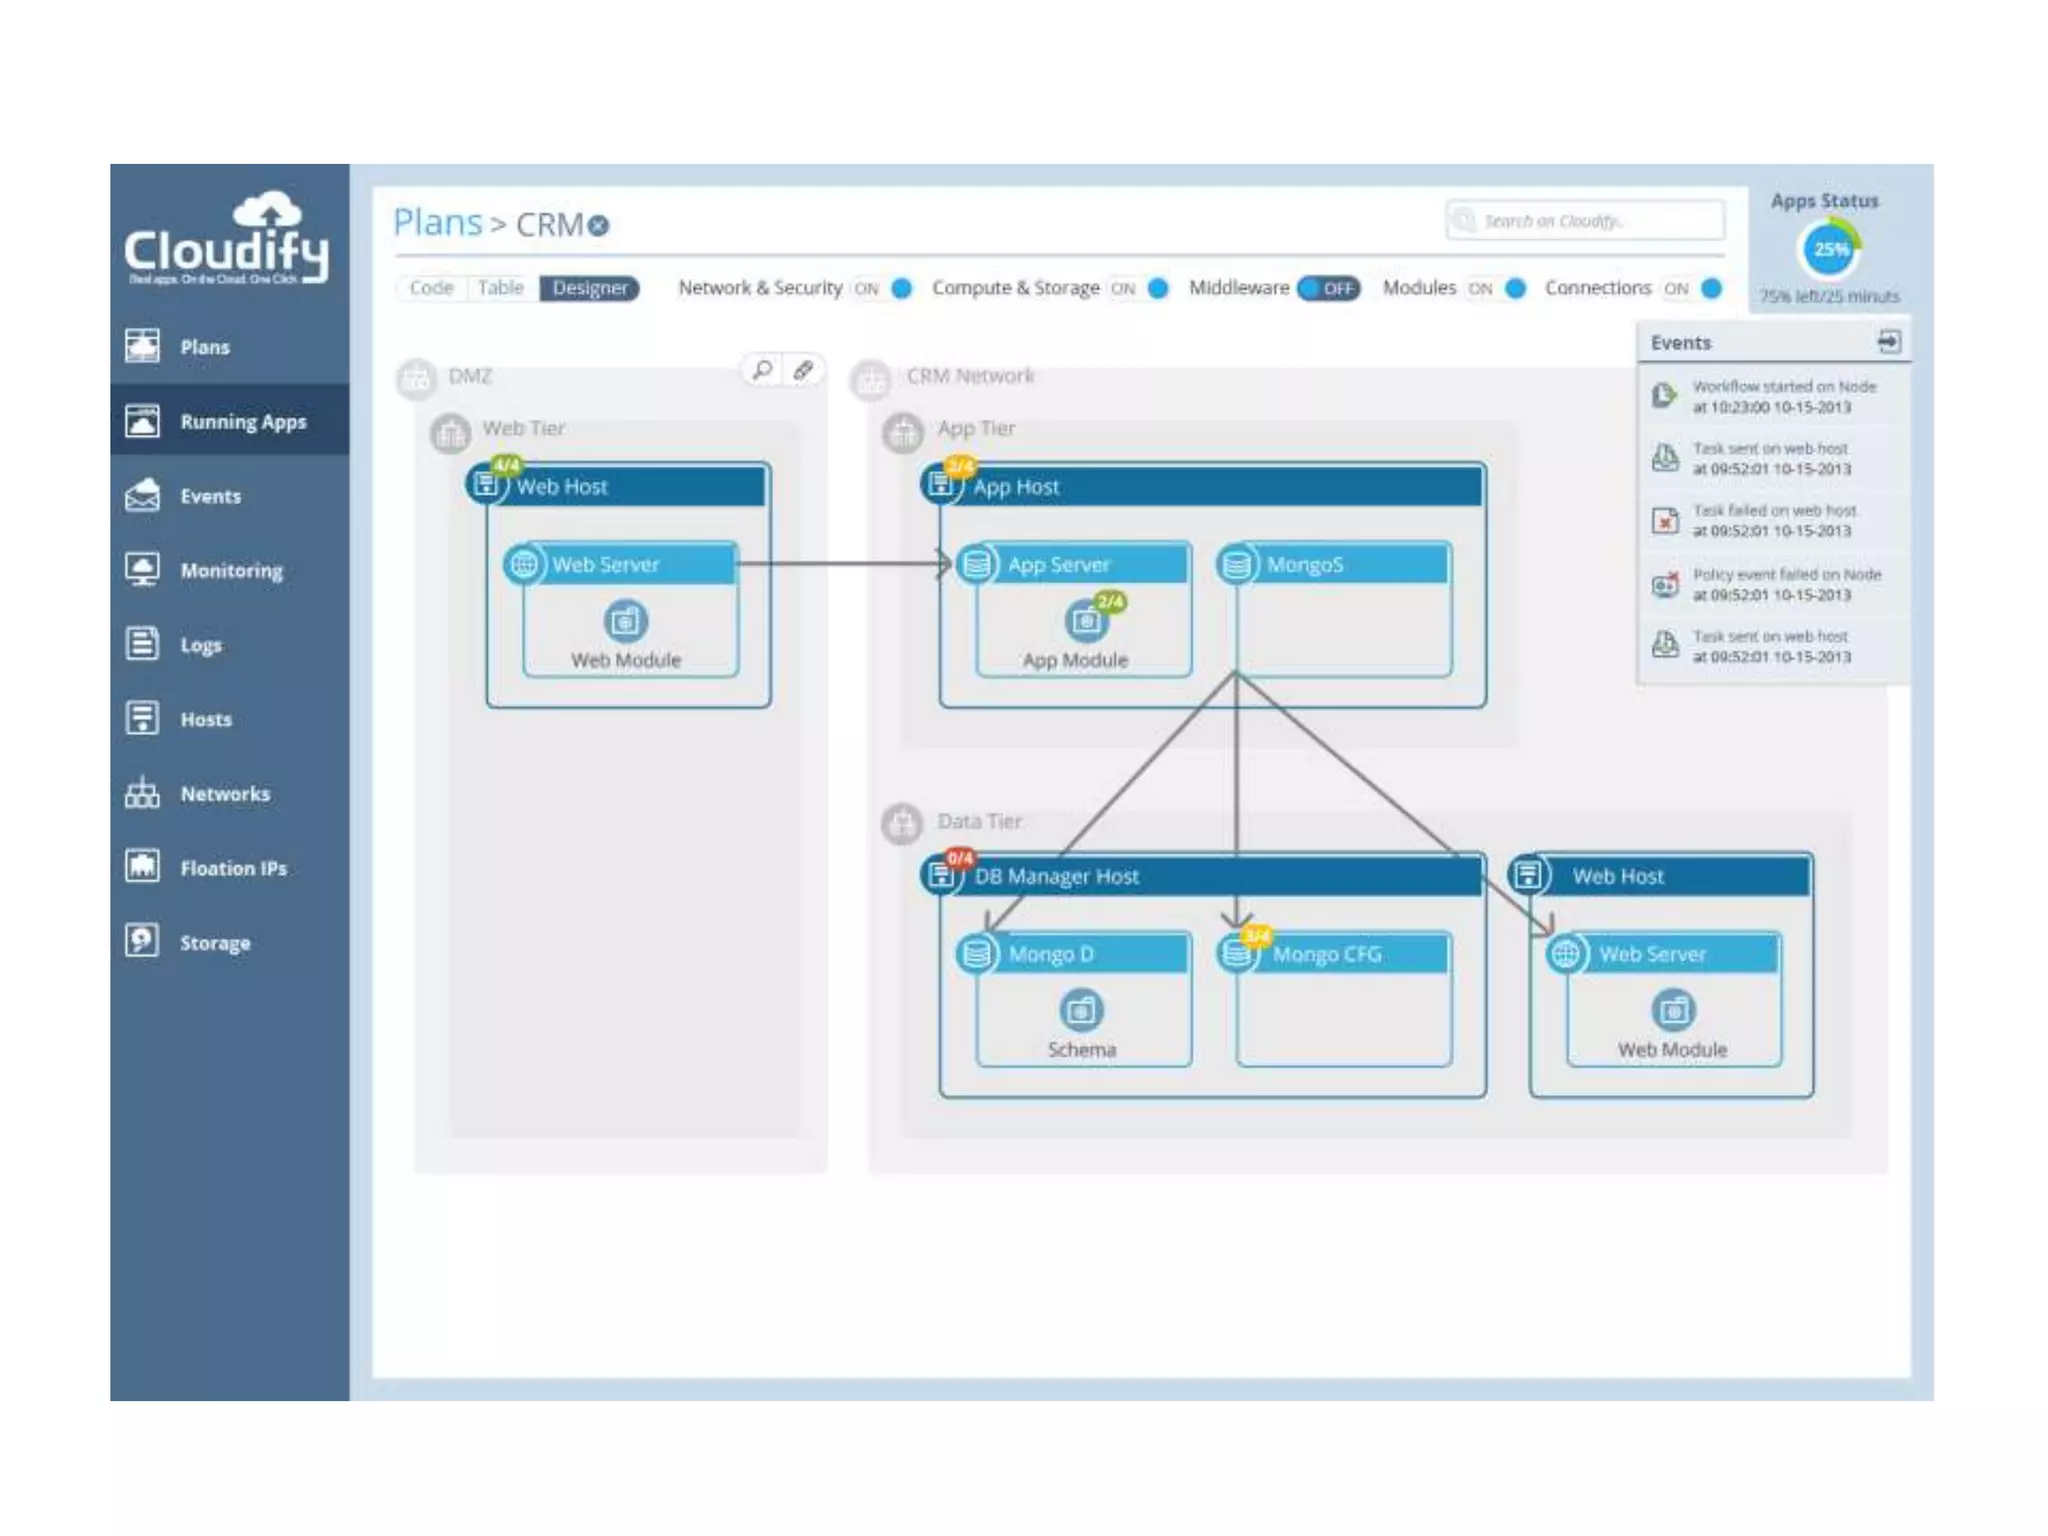Open the Logs sidebar icon

[142, 644]
